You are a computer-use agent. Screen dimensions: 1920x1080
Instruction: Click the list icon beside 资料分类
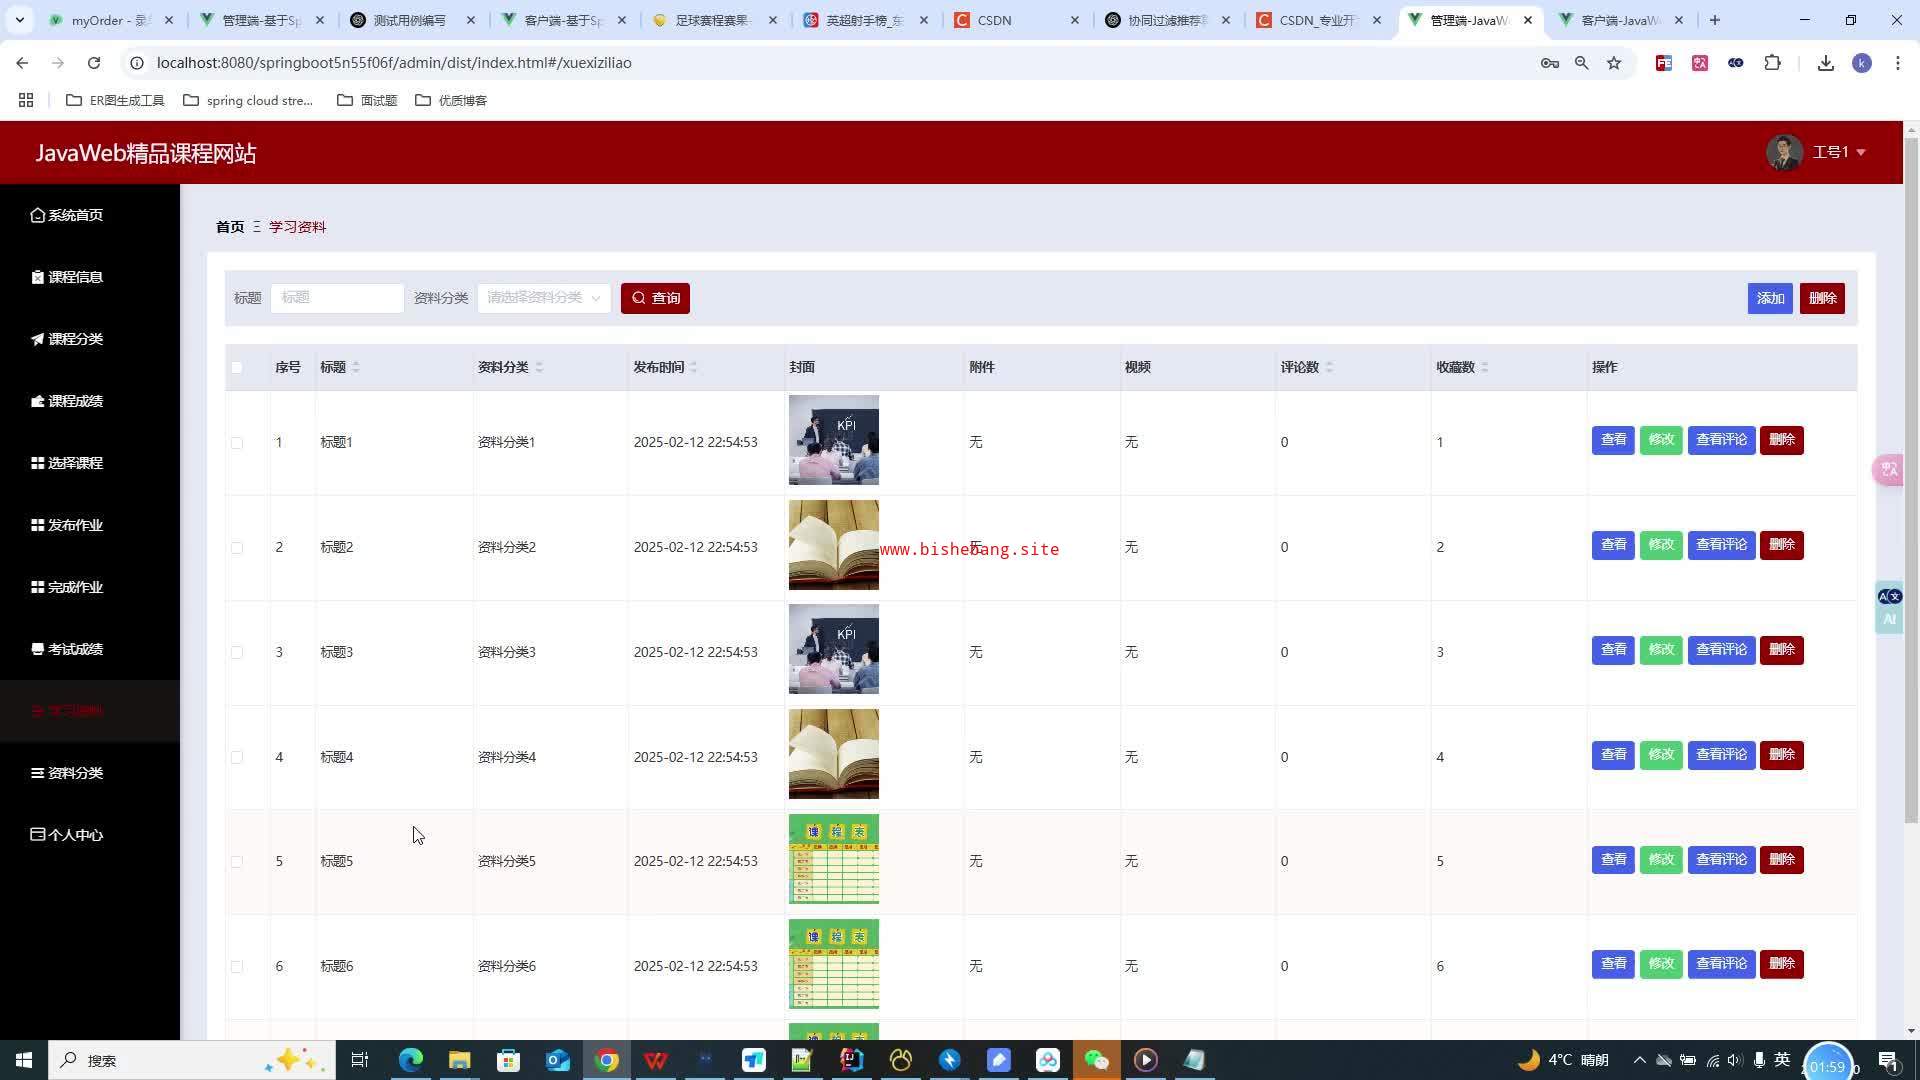[37, 773]
